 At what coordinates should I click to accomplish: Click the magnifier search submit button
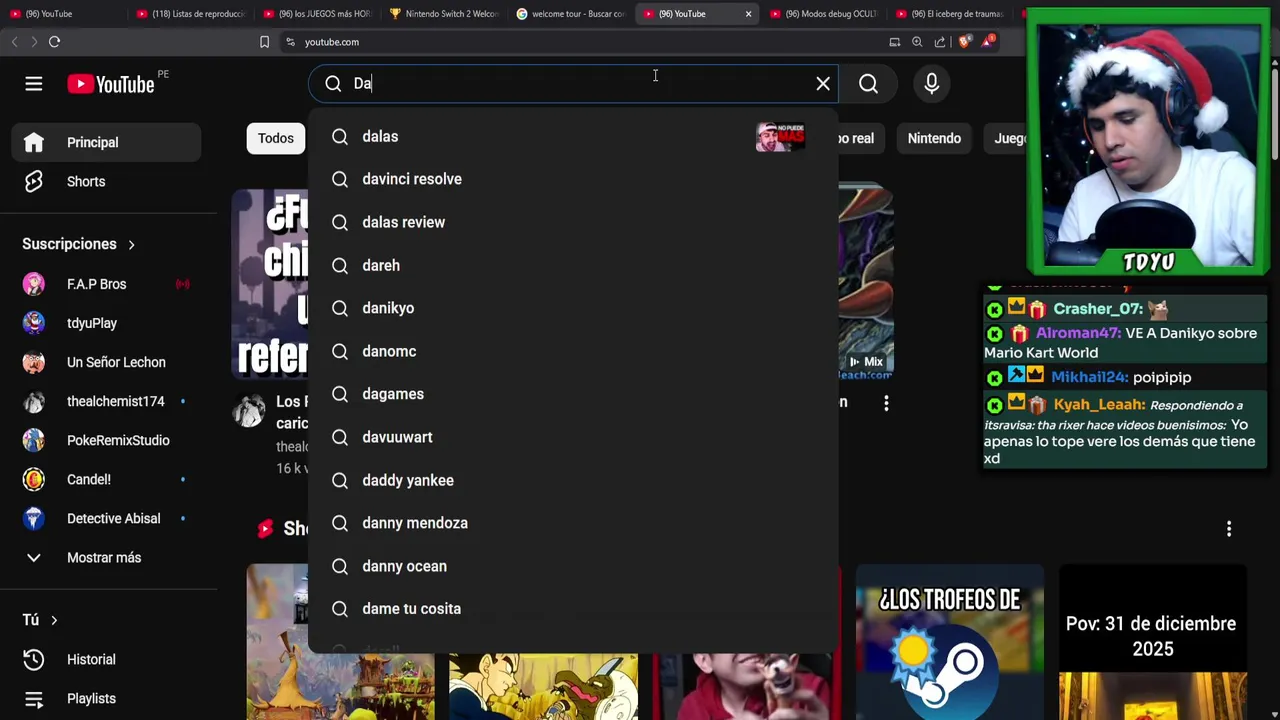point(868,84)
